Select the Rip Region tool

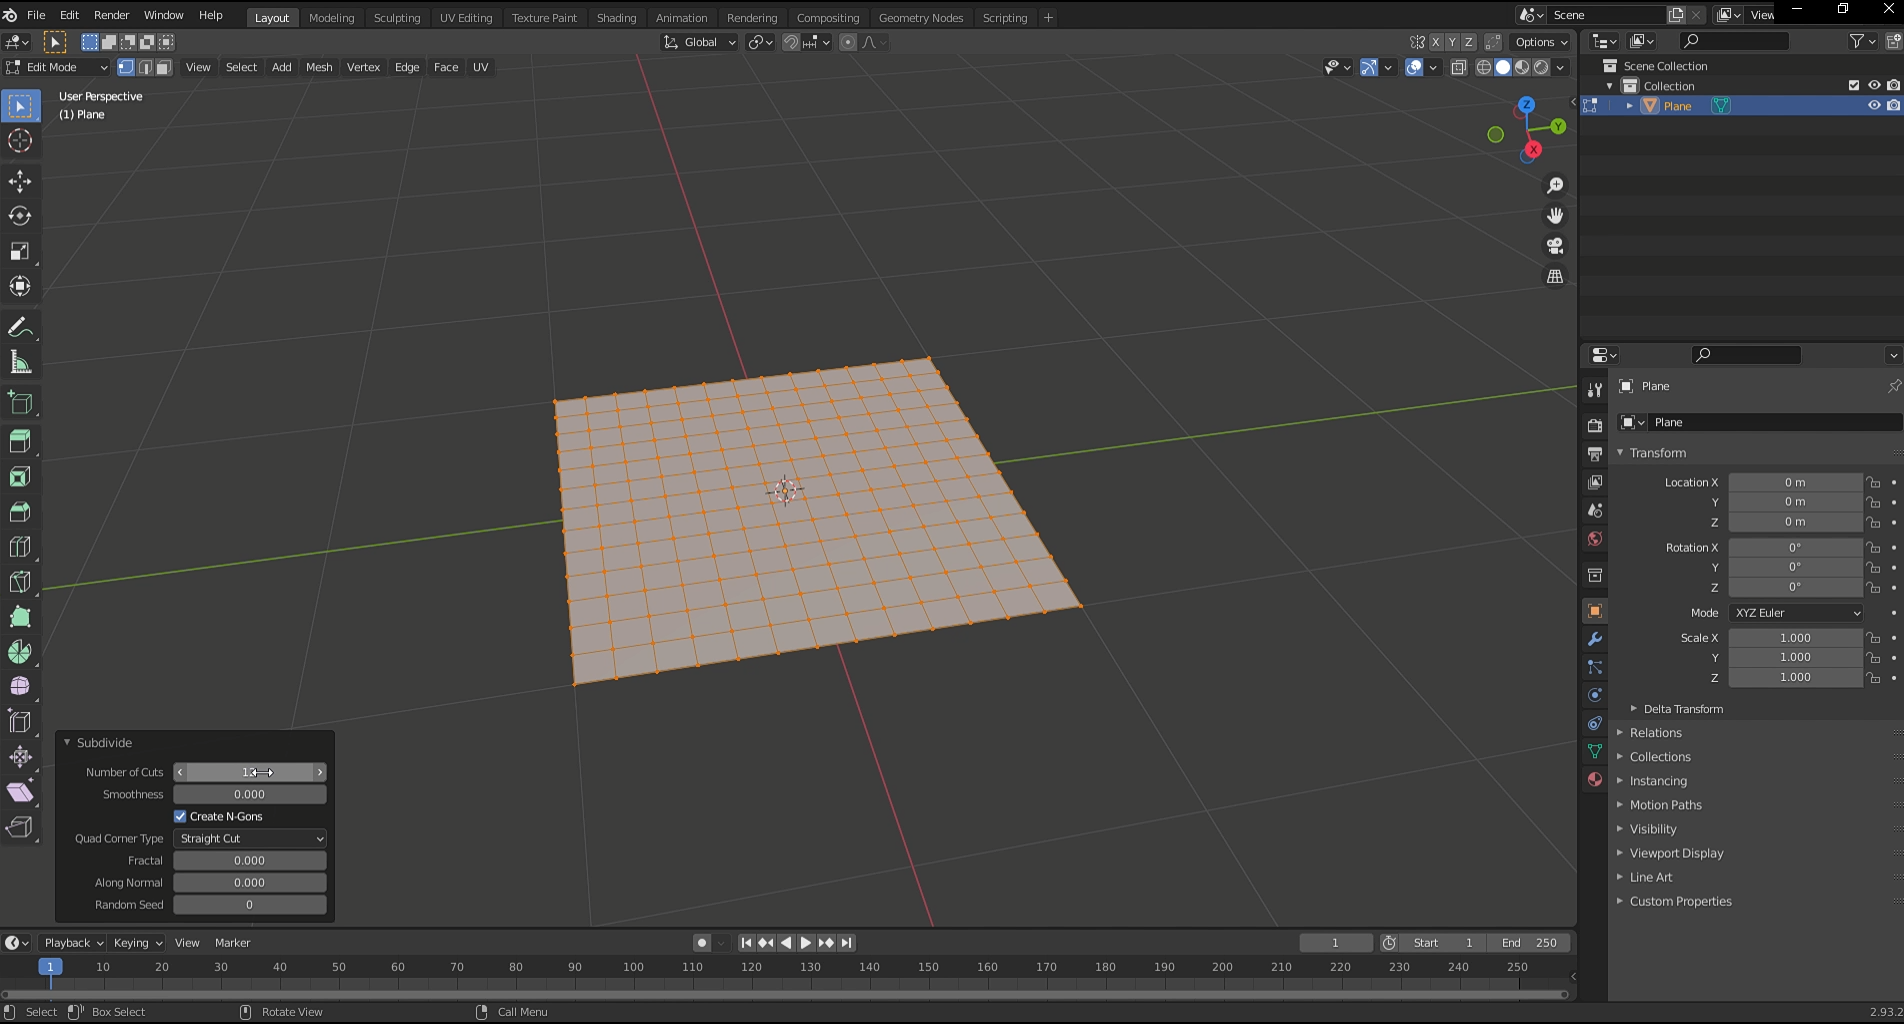tap(20, 827)
